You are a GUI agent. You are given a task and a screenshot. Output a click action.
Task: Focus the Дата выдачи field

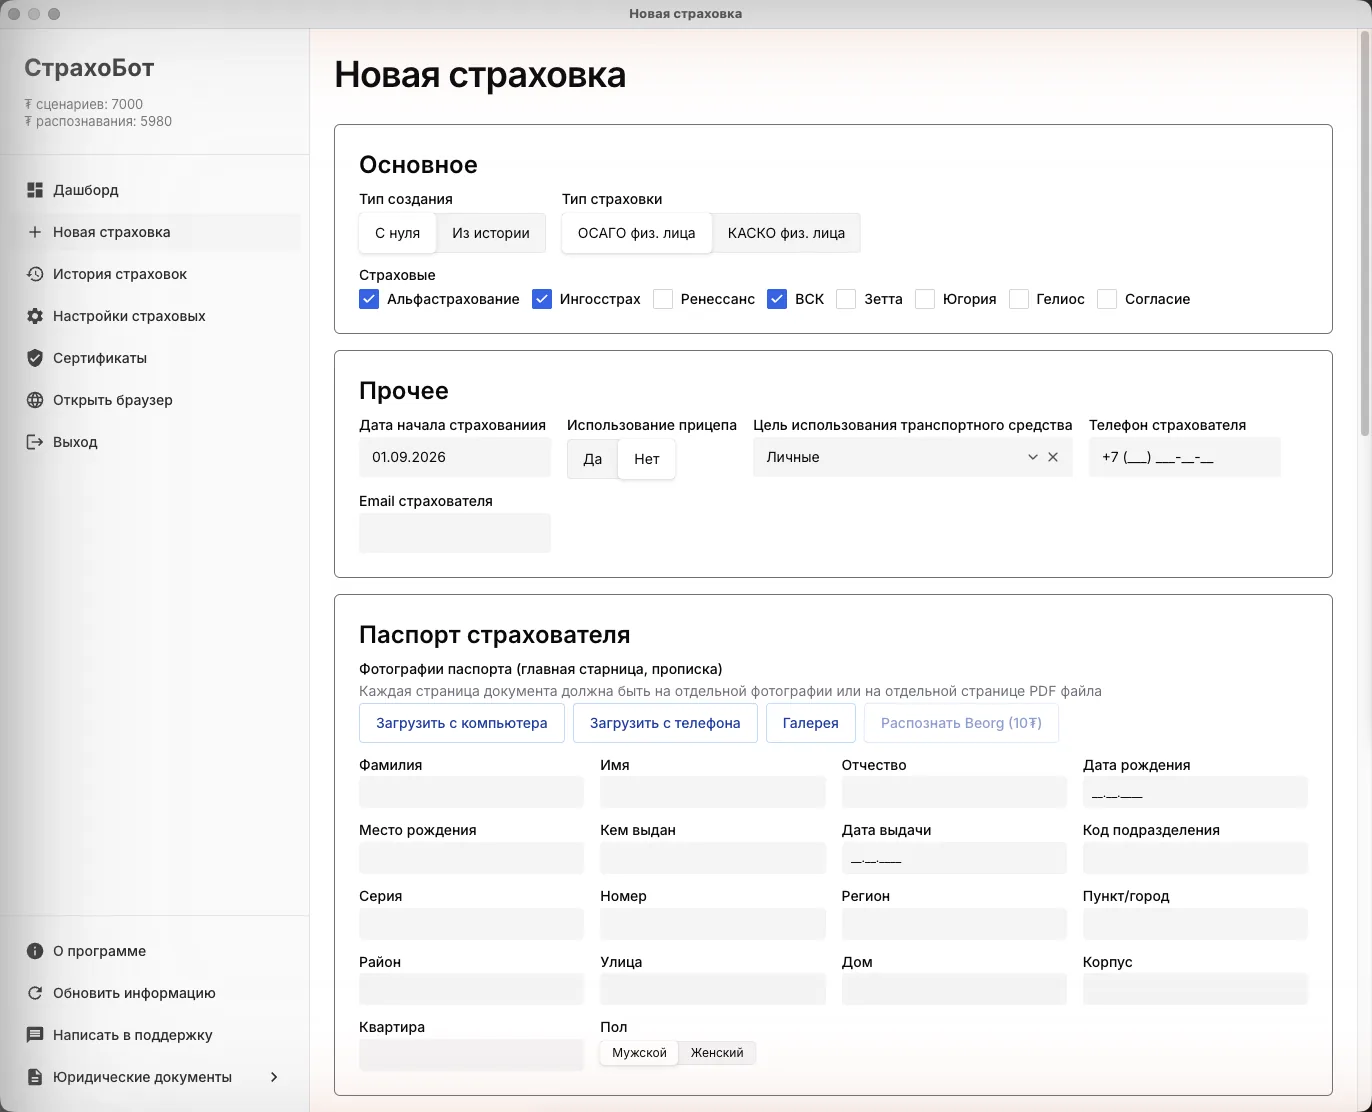tap(954, 858)
